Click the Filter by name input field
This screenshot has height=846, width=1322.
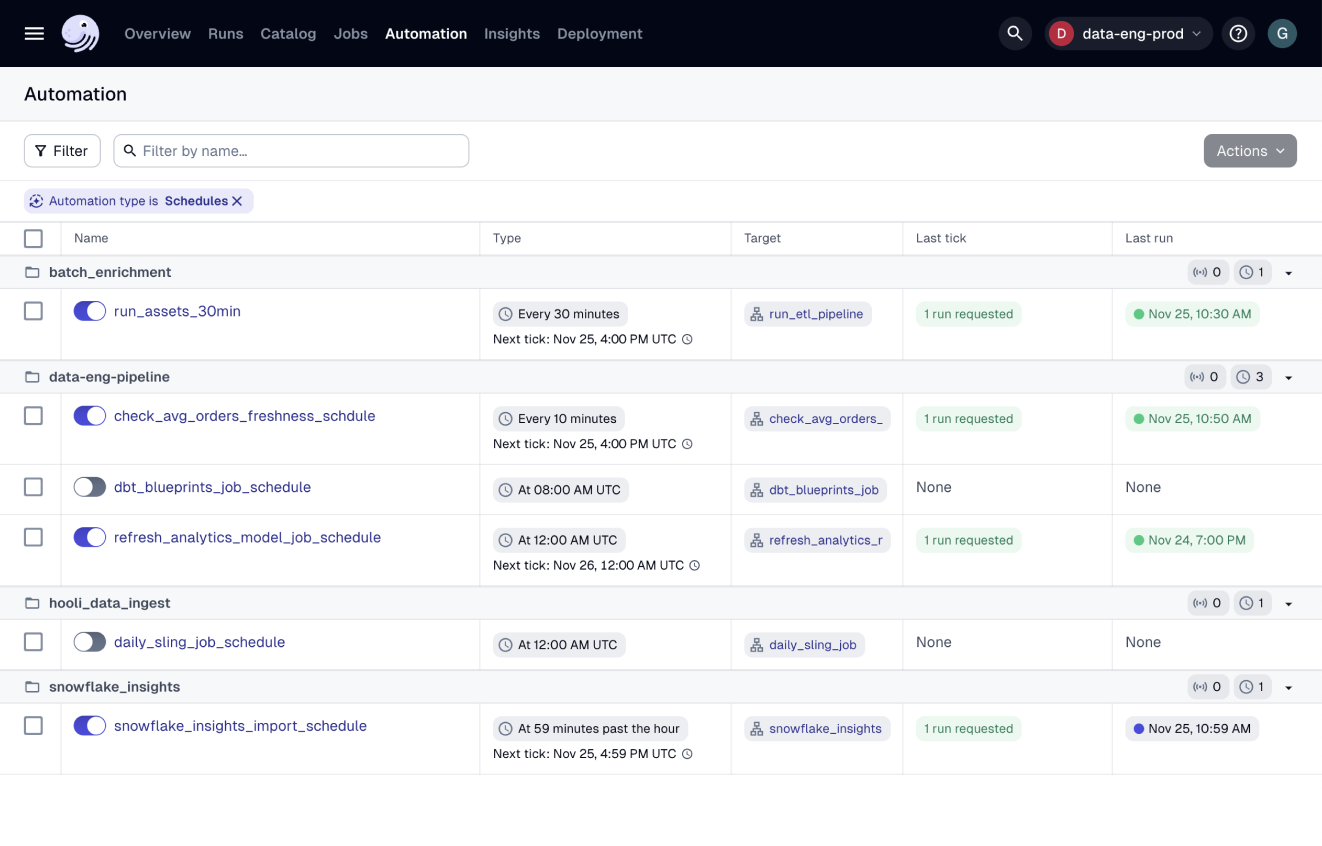coord(290,150)
